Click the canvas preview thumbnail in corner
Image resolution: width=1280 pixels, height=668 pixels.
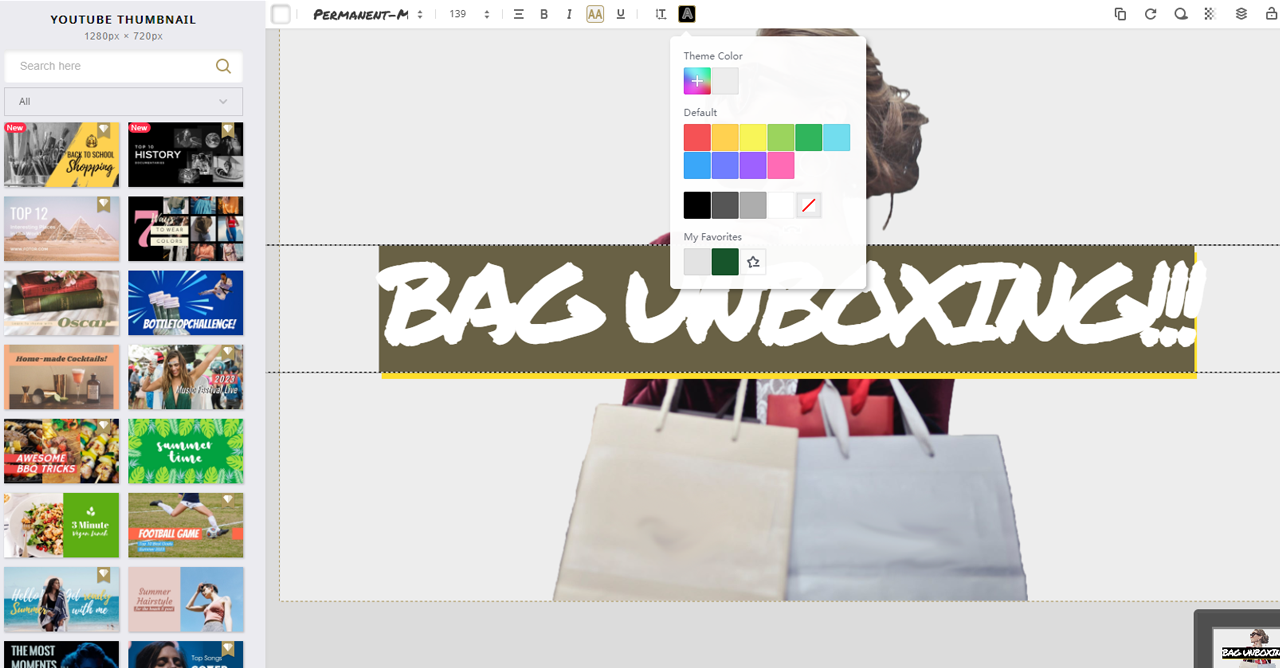pyautogui.click(x=1246, y=647)
